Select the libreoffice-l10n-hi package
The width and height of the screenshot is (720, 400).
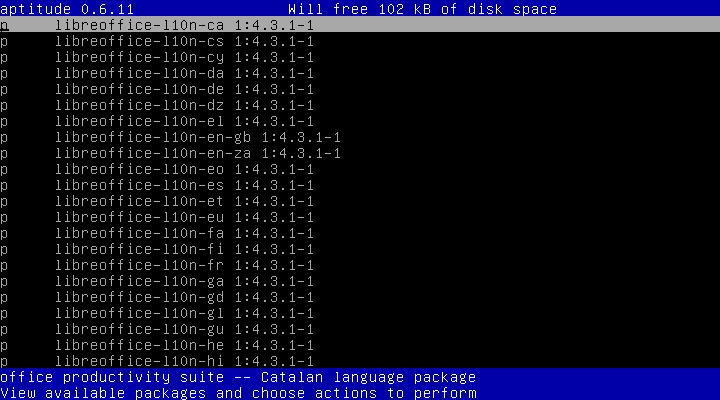click(360, 361)
